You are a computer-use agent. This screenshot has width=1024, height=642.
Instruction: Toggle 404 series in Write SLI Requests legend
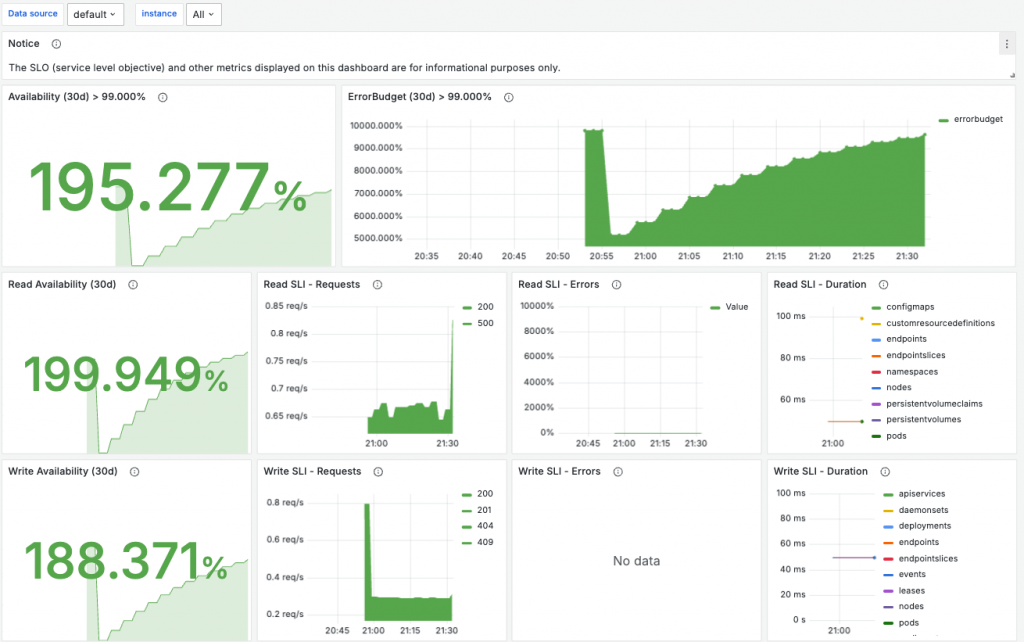coord(485,526)
